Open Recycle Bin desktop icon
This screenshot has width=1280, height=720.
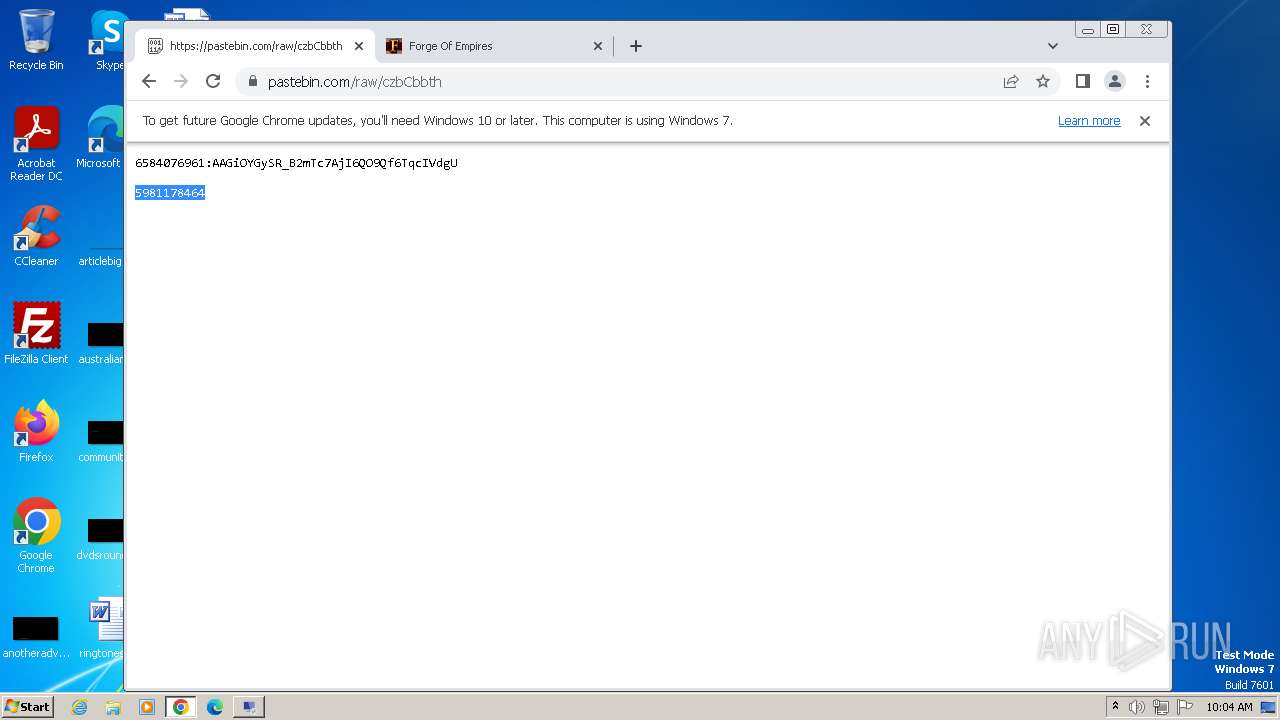pos(36,40)
